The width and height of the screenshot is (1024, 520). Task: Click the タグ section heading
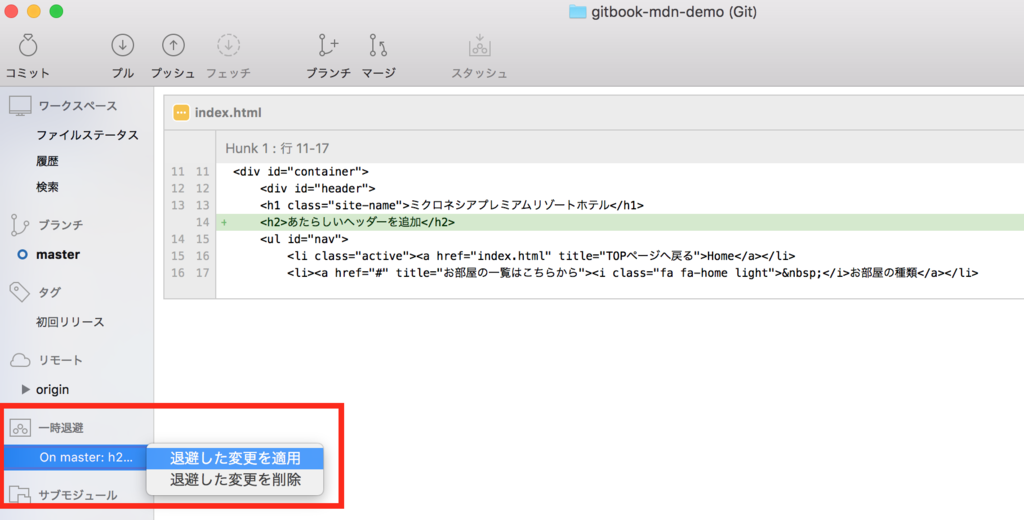[50, 292]
